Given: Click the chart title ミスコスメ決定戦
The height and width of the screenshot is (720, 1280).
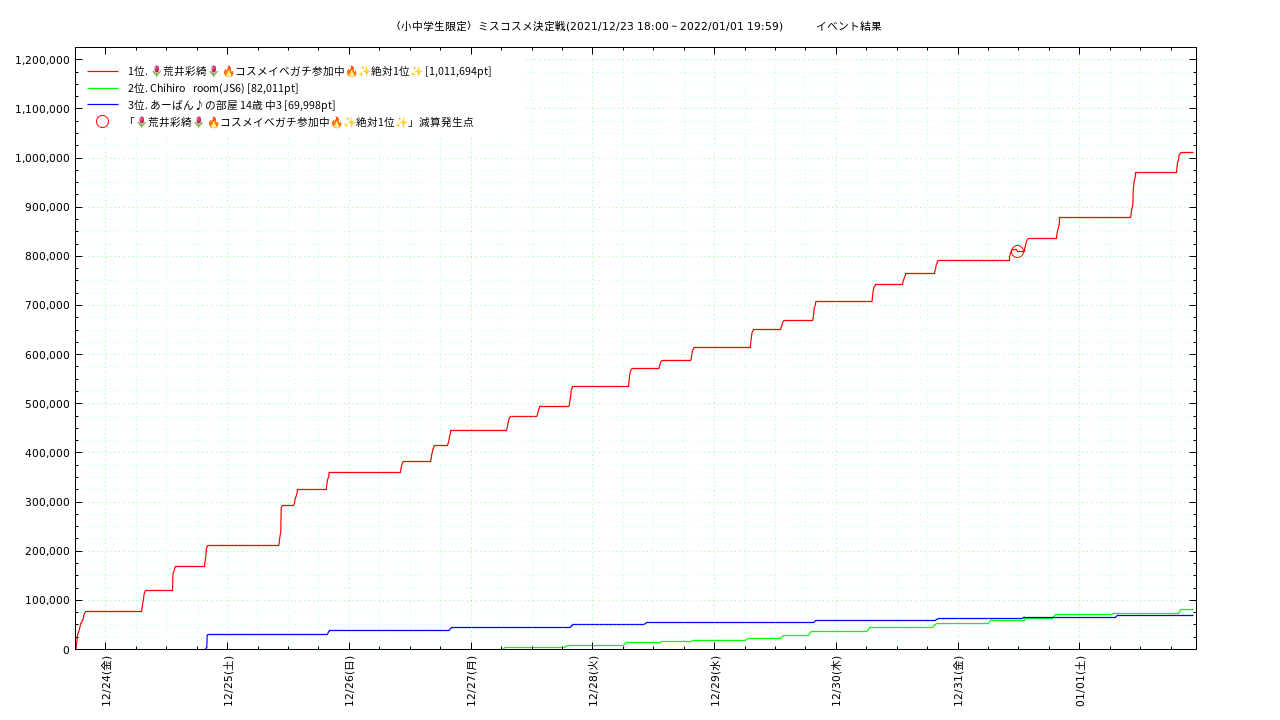Looking at the screenshot, I should tap(589, 26).
